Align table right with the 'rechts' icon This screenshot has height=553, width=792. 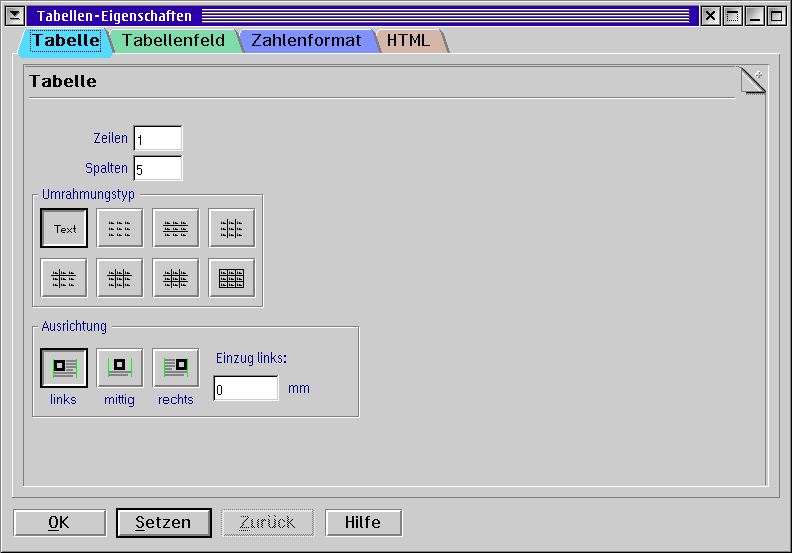click(176, 368)
